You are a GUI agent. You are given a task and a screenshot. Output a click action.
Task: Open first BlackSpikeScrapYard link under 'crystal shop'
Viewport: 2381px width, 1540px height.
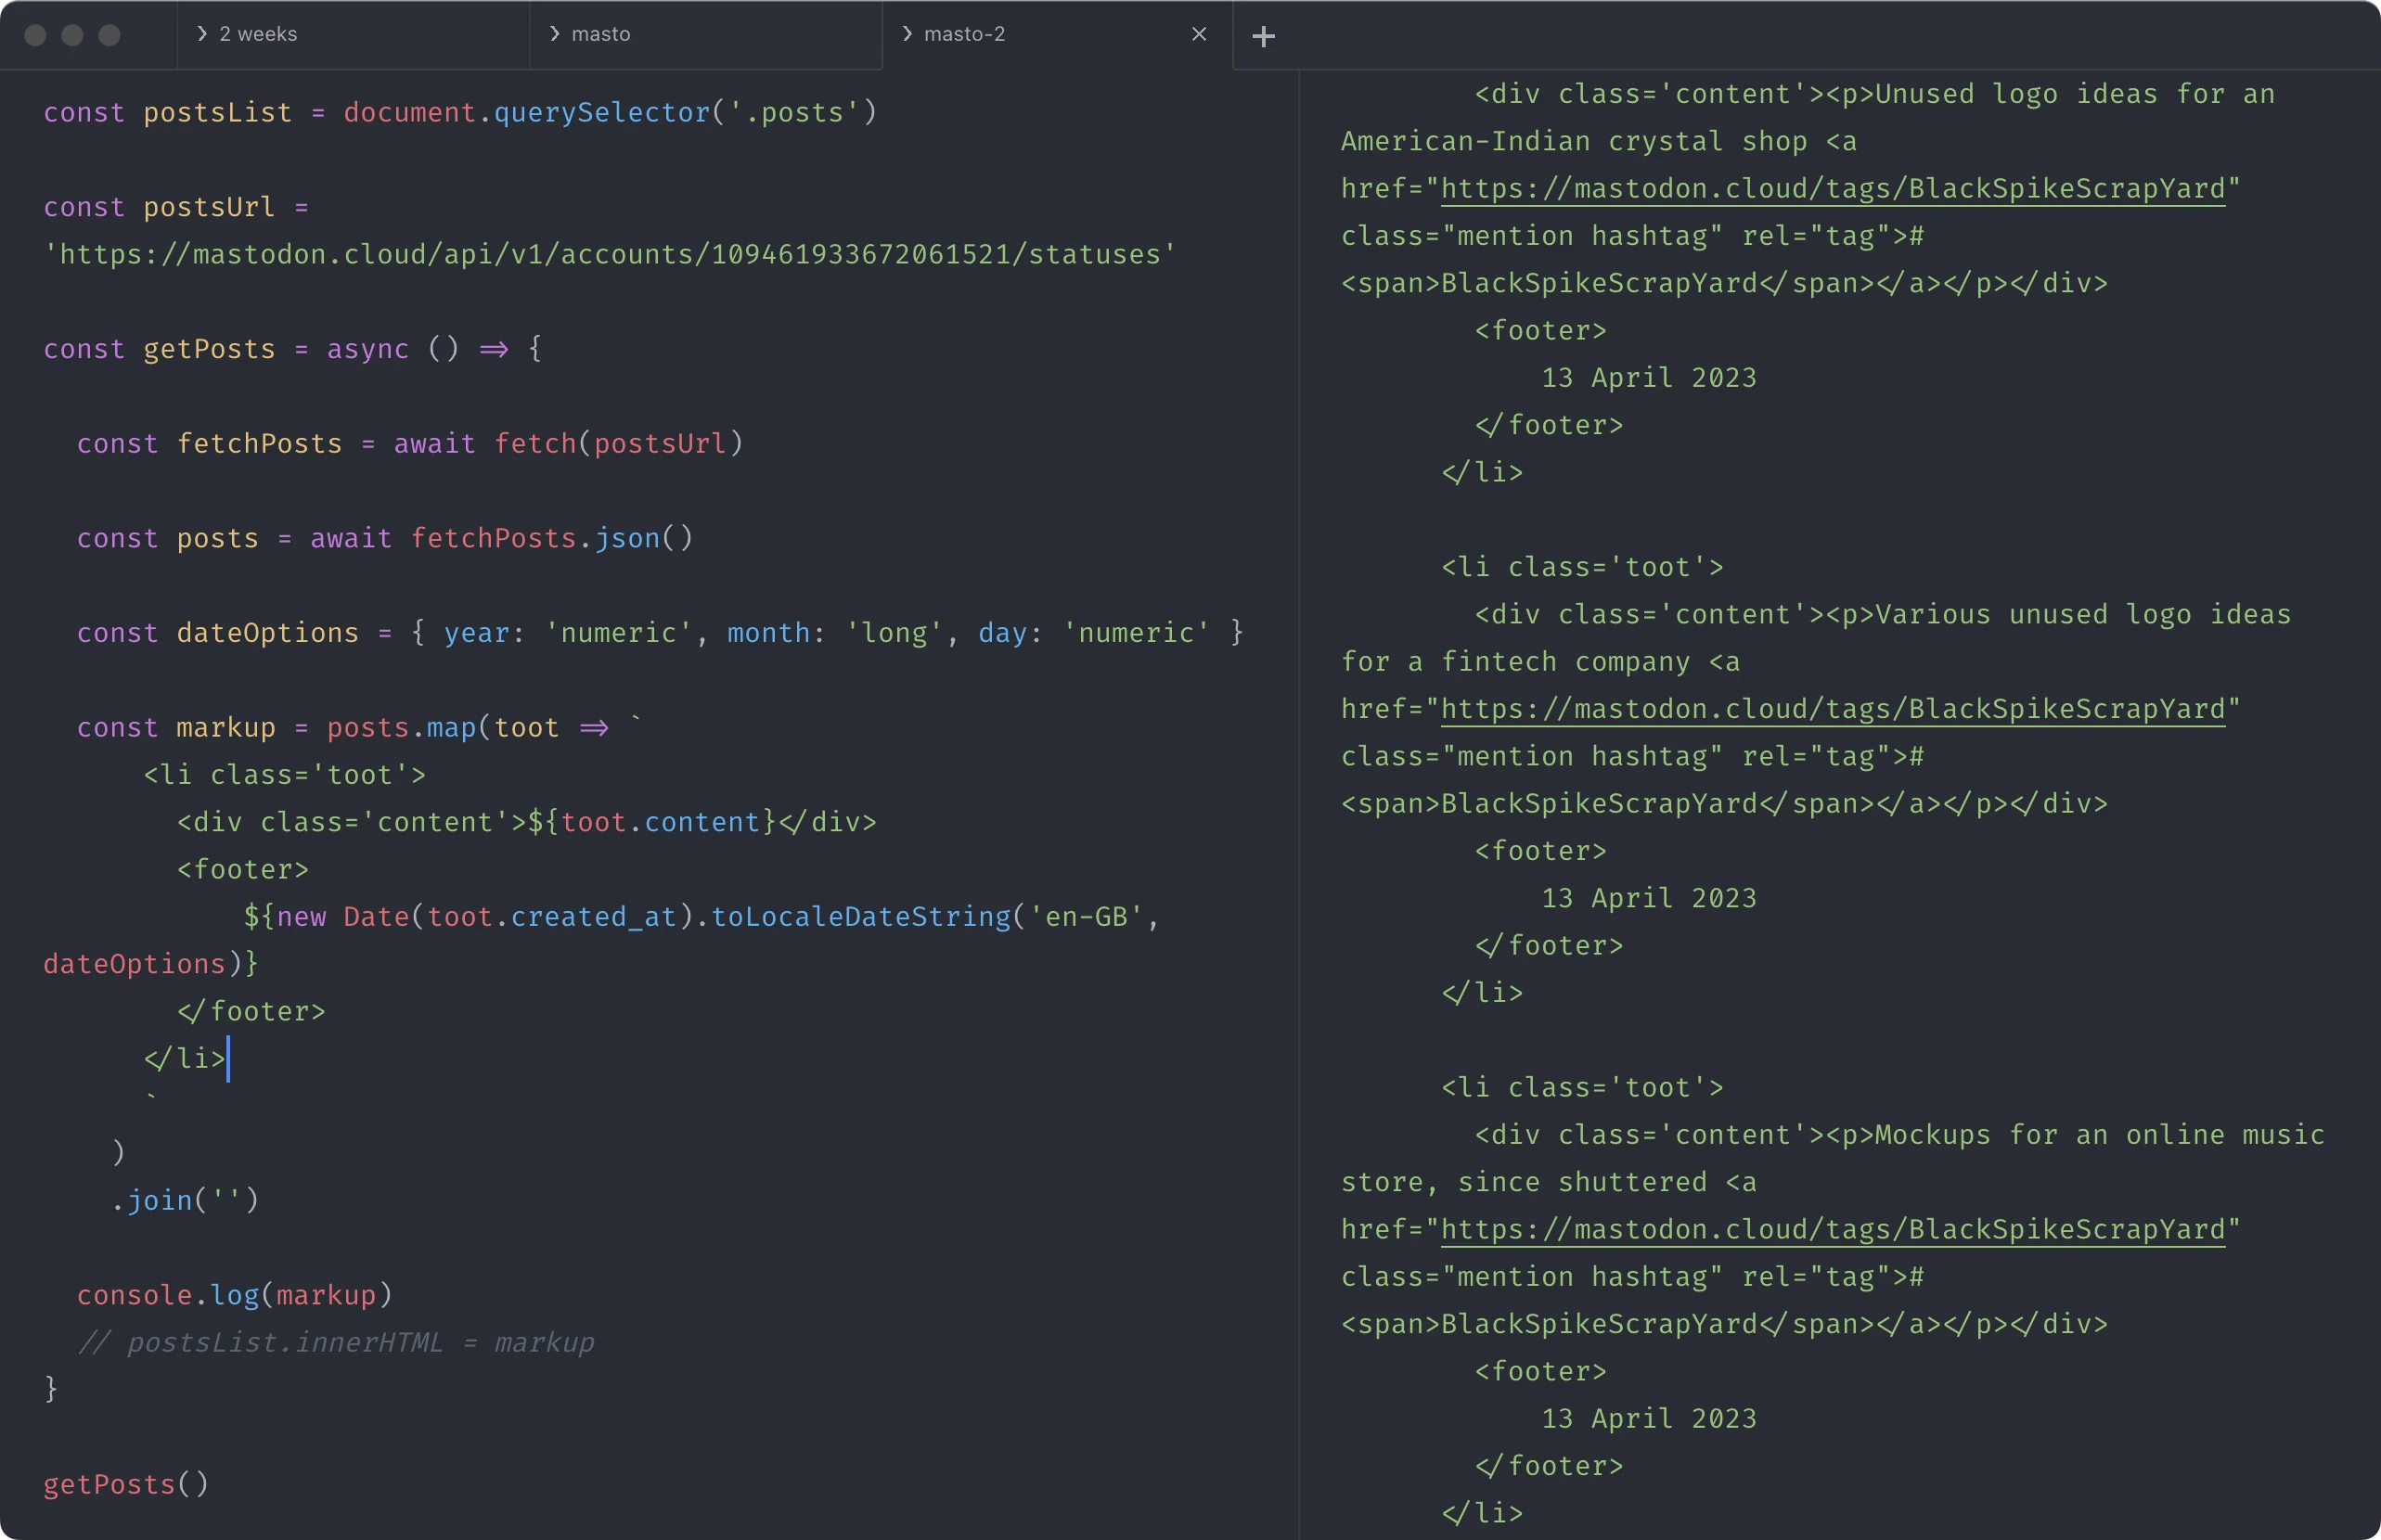tap(1832, 189)
